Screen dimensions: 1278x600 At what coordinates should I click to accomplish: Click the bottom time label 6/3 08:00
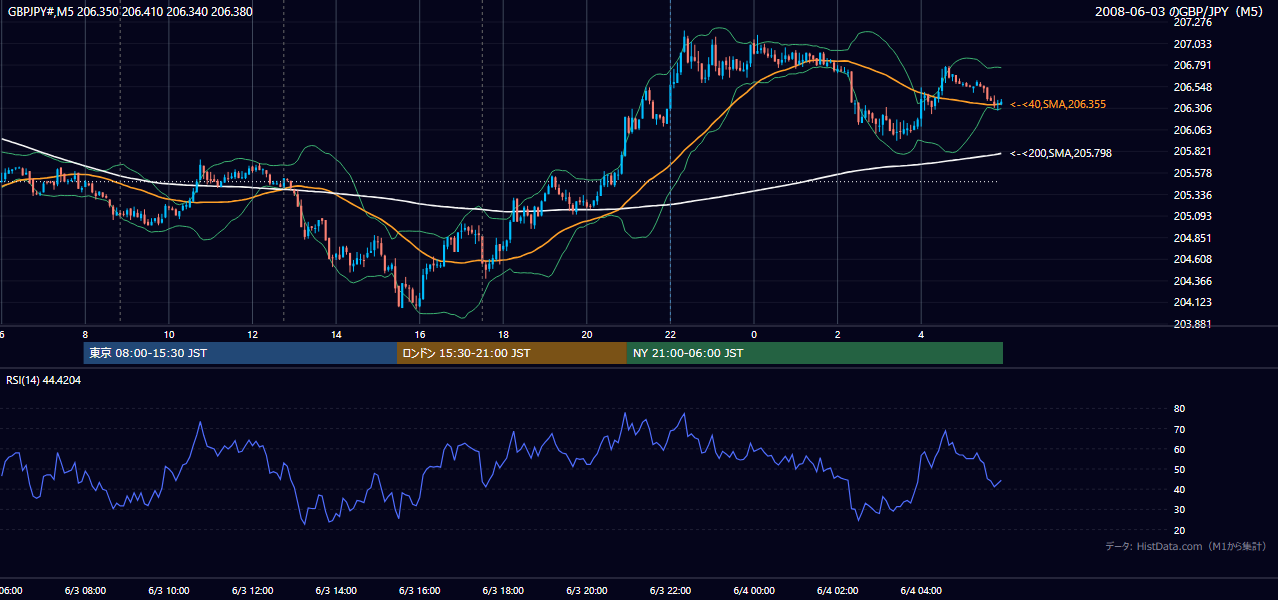pos(85,591)
